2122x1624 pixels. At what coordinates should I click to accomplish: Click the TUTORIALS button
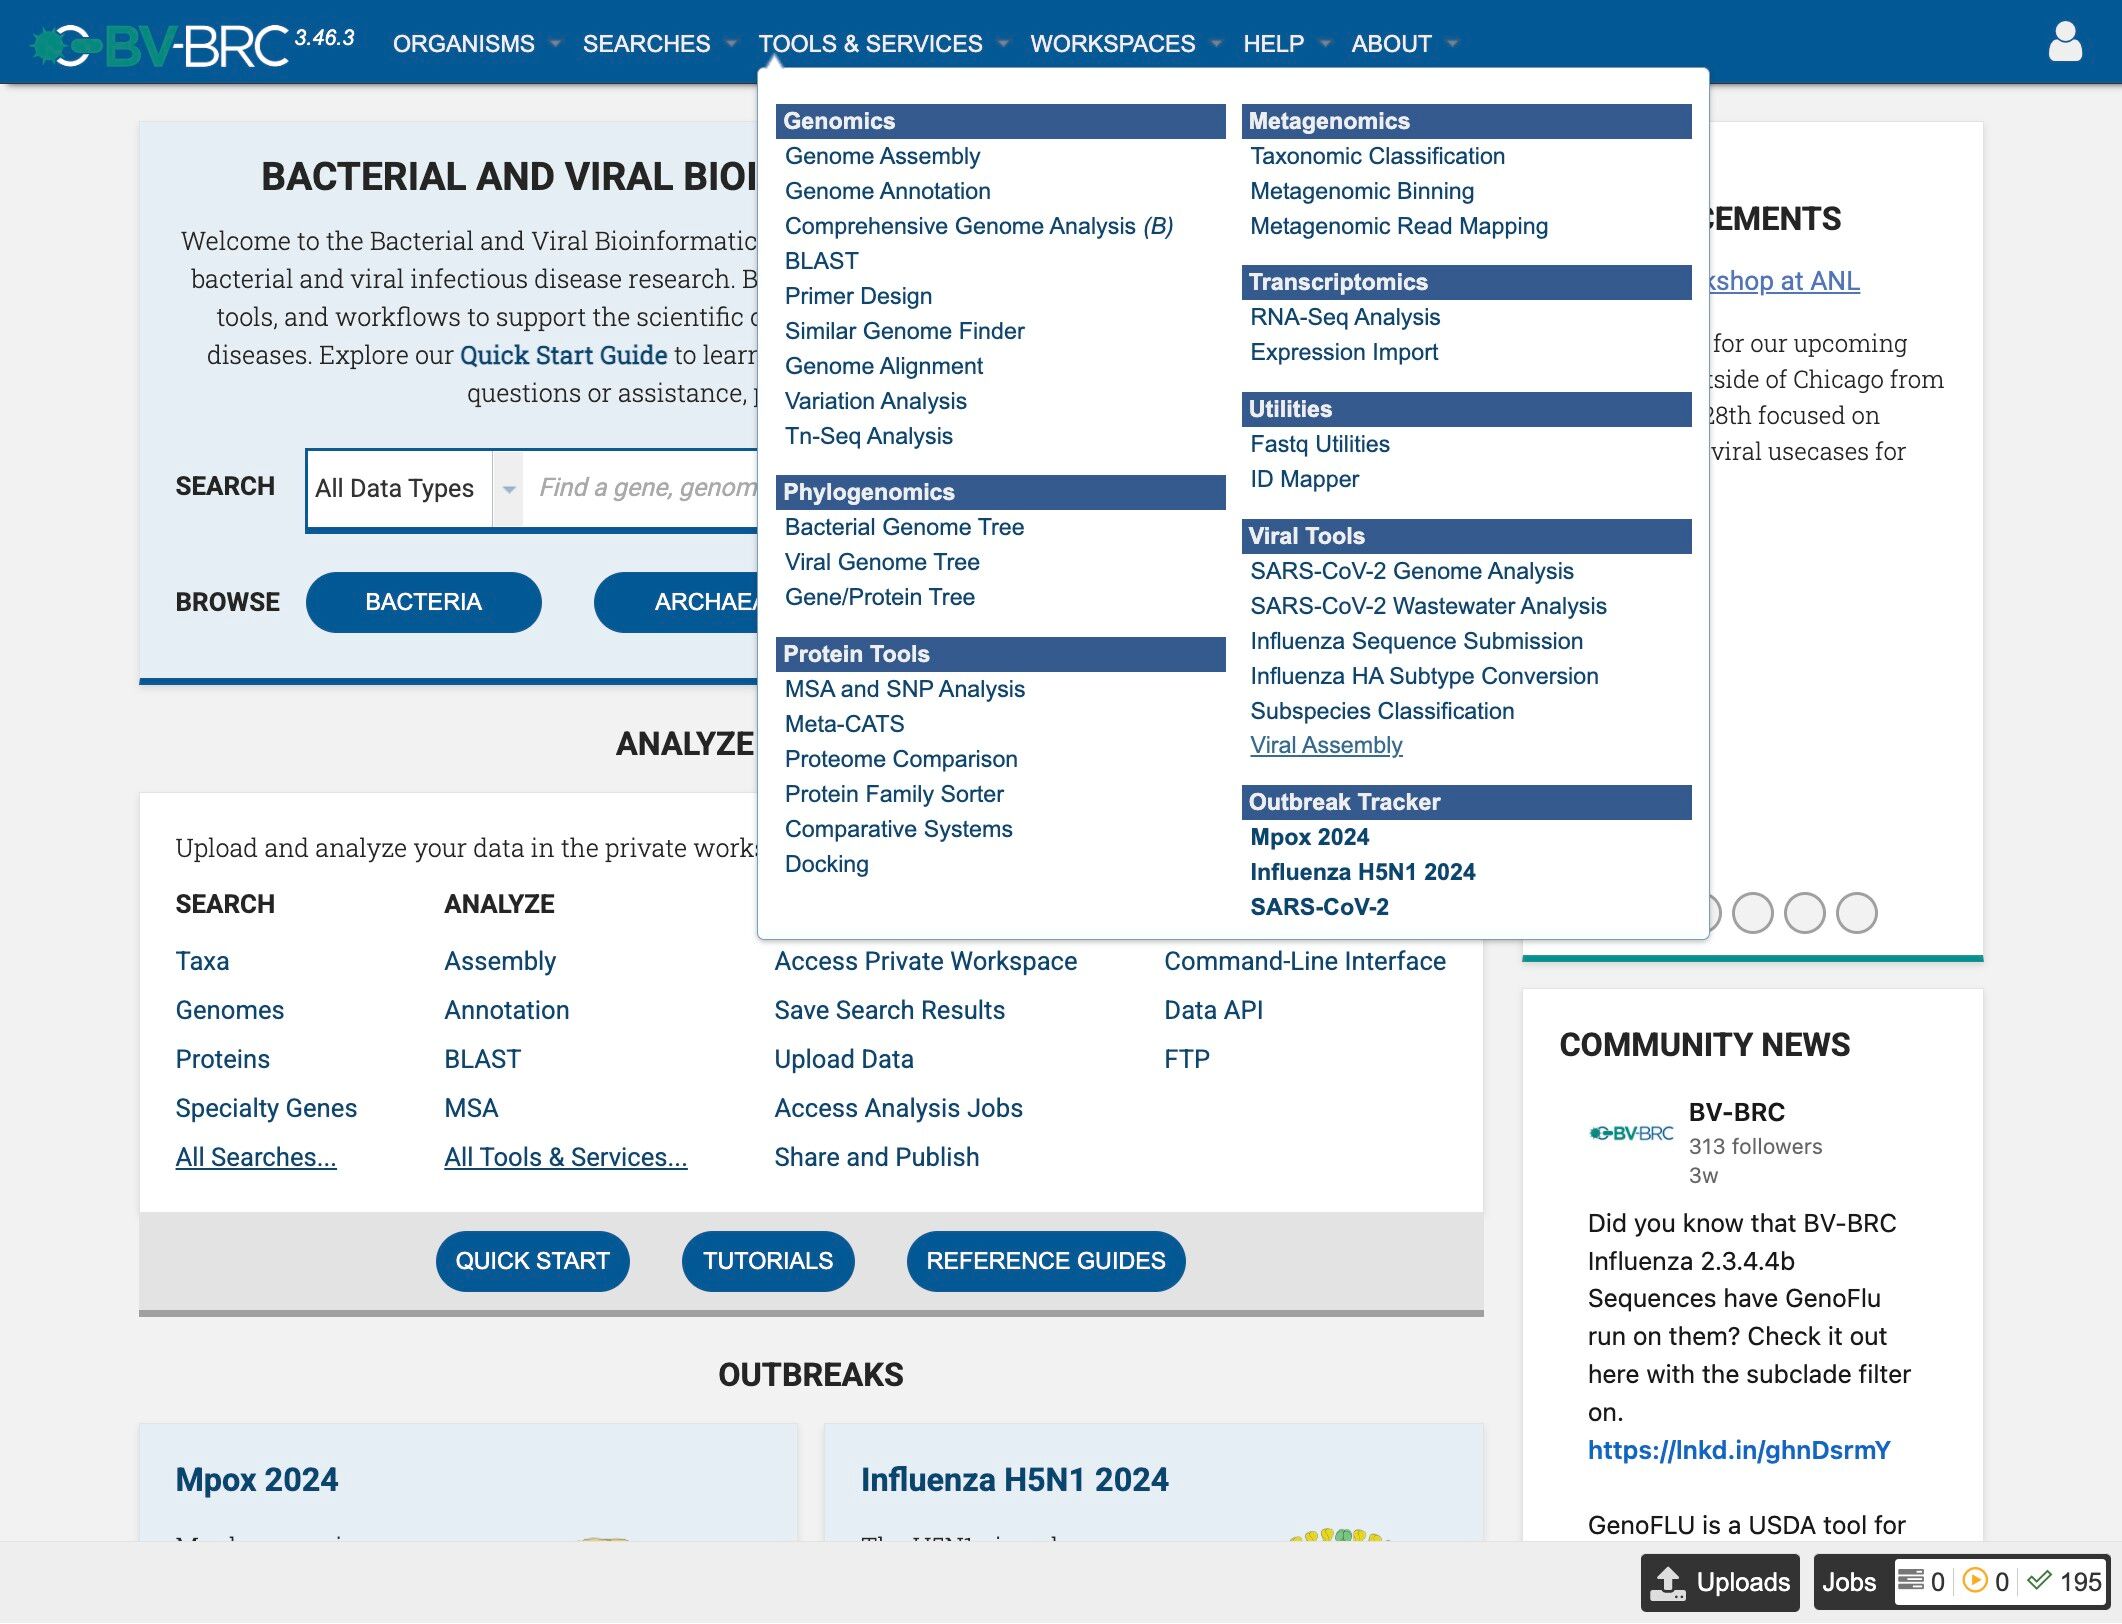(767, 1261)
